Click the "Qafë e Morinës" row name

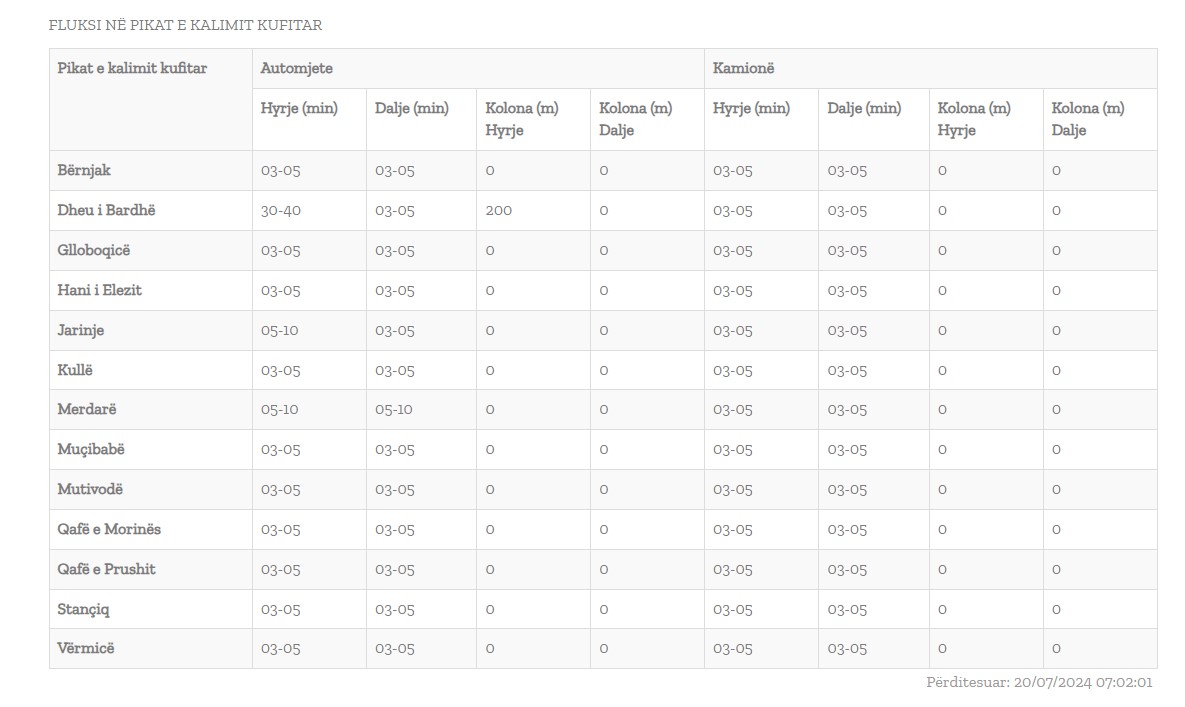pyautogui.click(x=109, y=529)
